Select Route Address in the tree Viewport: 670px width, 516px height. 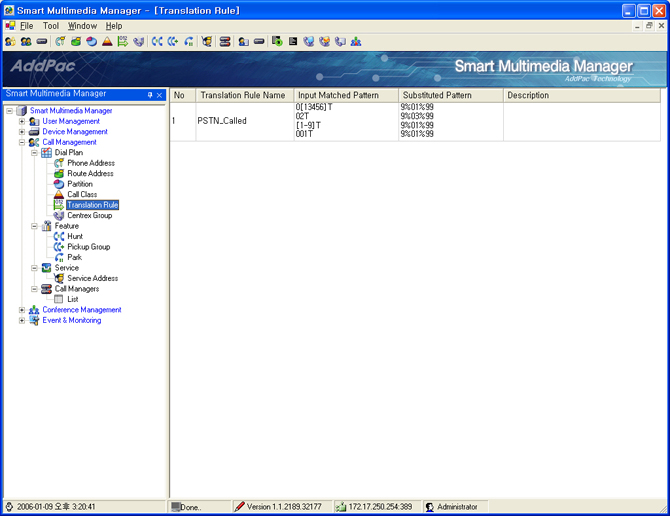(90, 174)
